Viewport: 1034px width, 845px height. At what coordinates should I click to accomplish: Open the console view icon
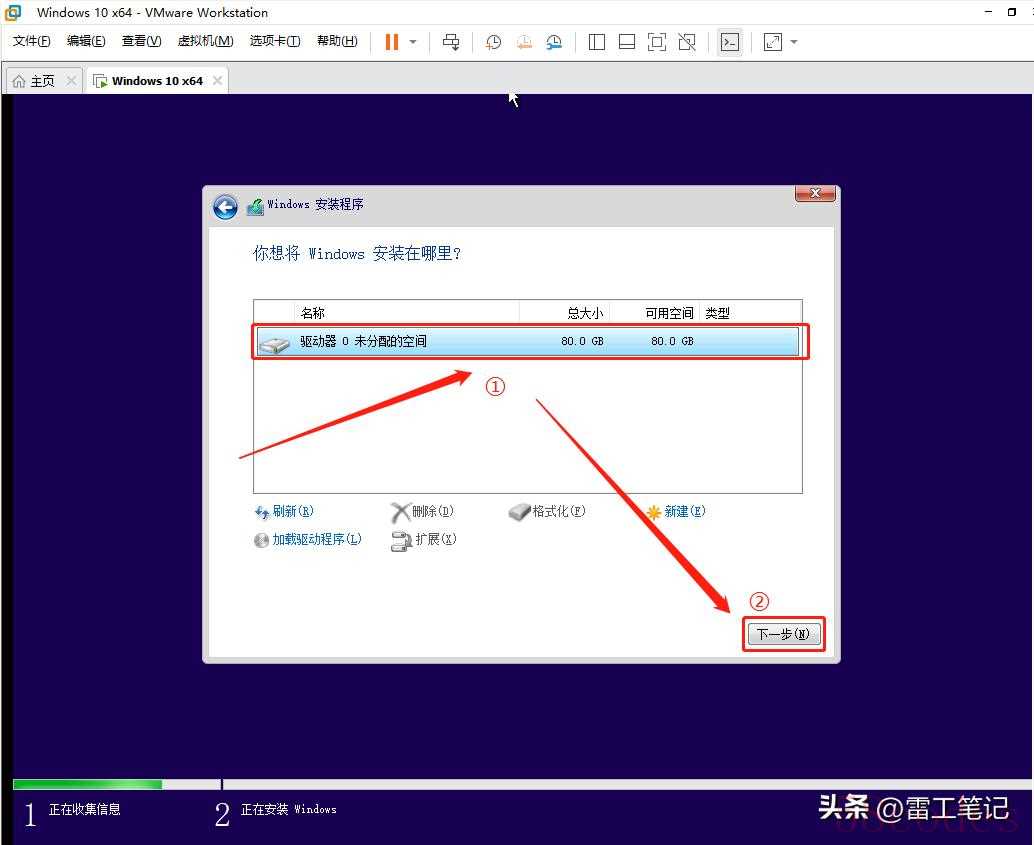tap(730, 42)
